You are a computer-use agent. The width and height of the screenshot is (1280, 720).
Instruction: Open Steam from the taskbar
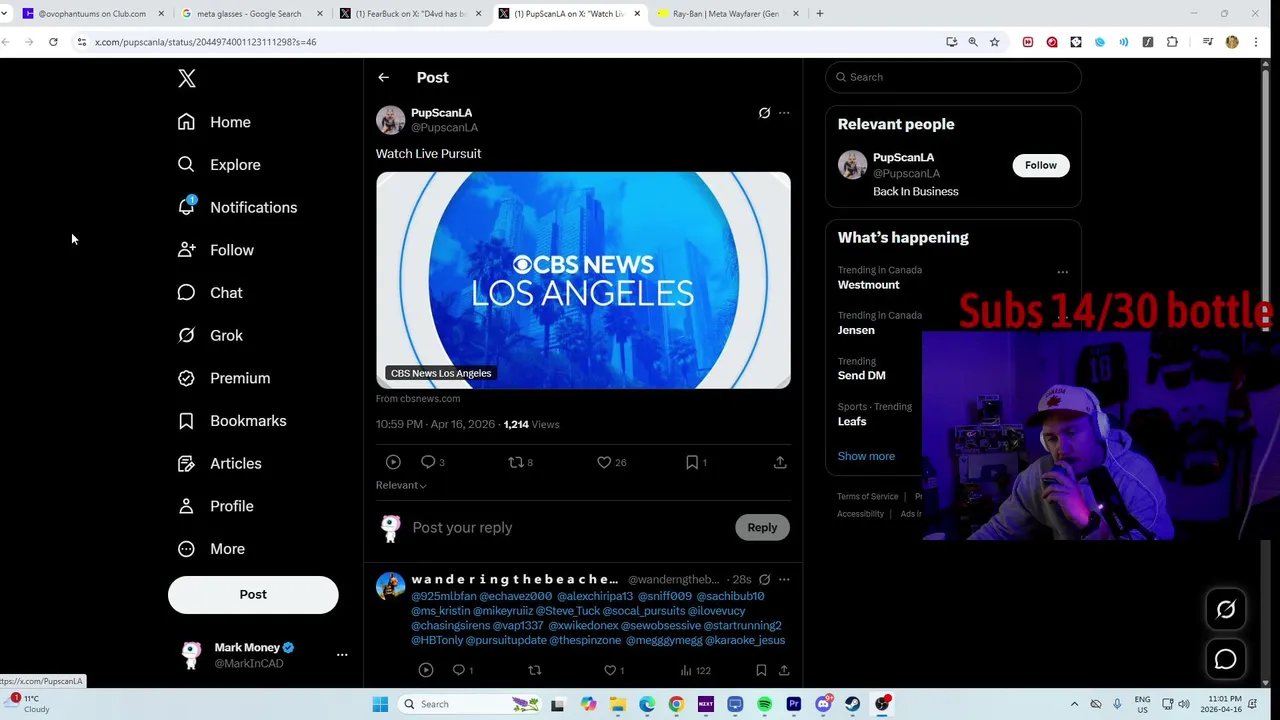coord(852,704)
